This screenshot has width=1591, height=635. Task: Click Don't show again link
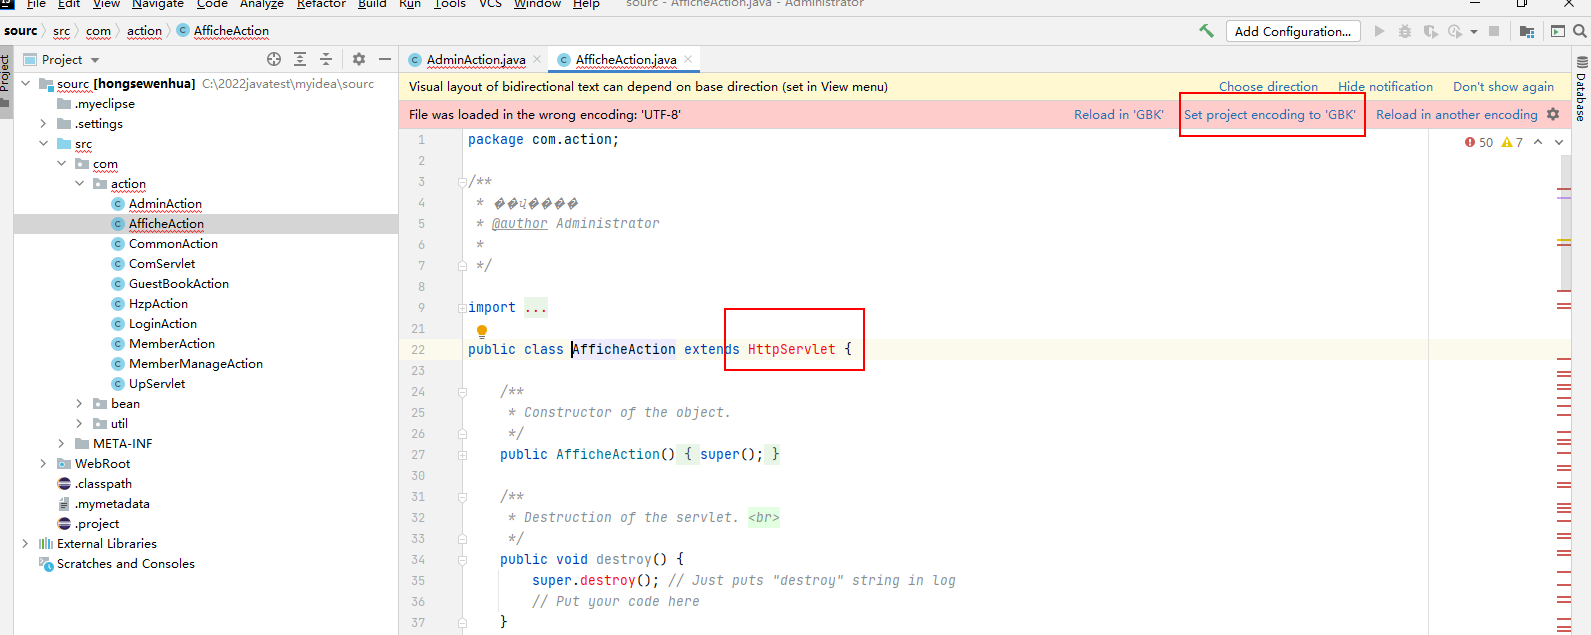(x=1503, y=87)
